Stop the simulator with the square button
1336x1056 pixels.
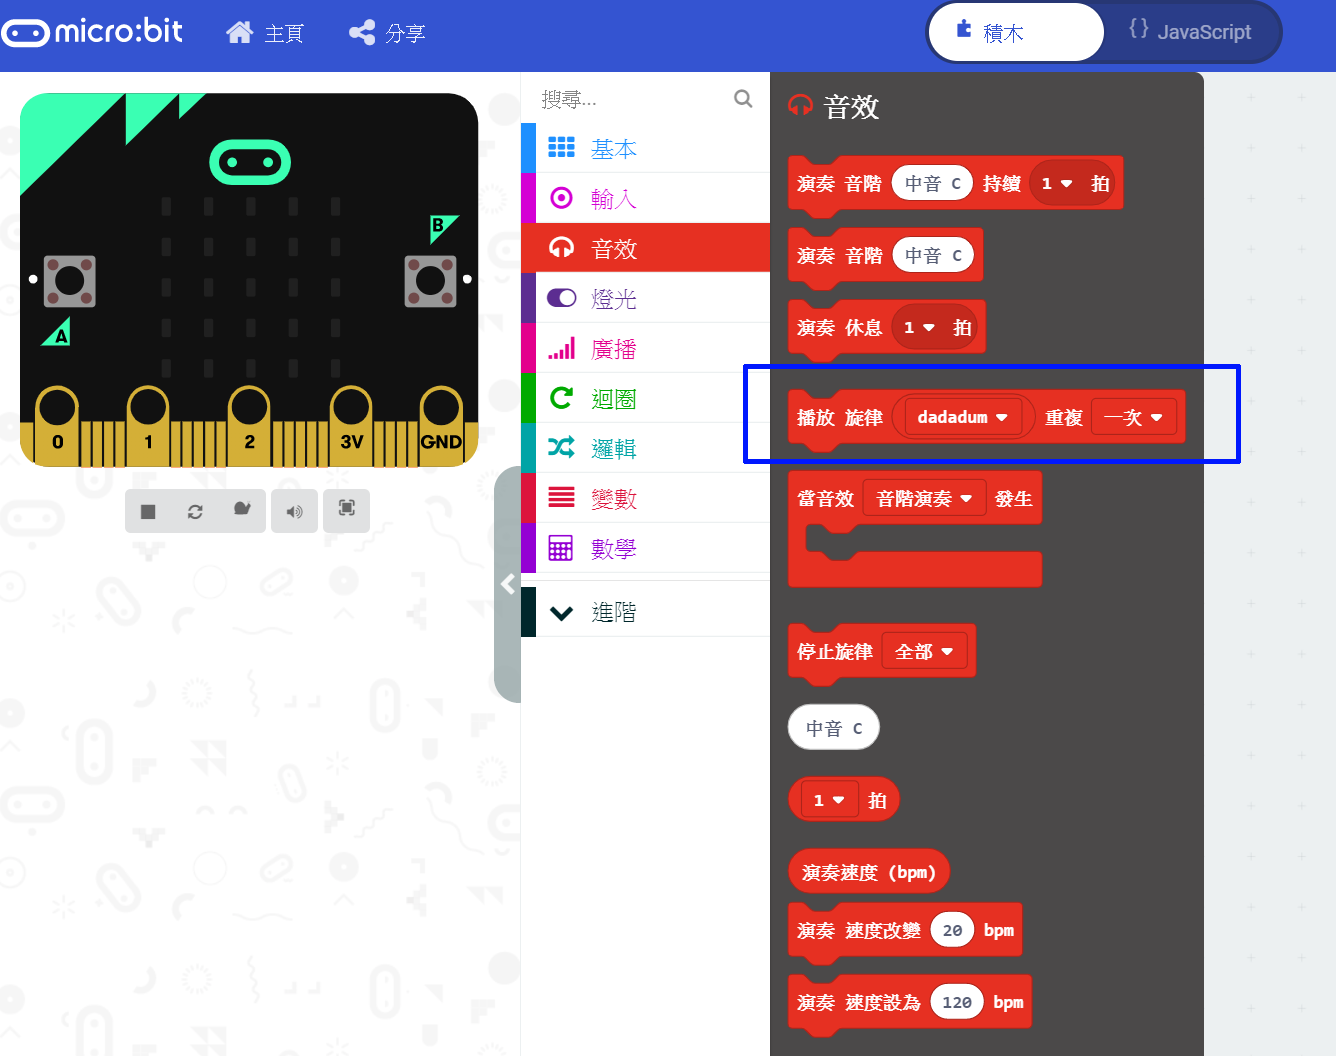tap(147, 510)
